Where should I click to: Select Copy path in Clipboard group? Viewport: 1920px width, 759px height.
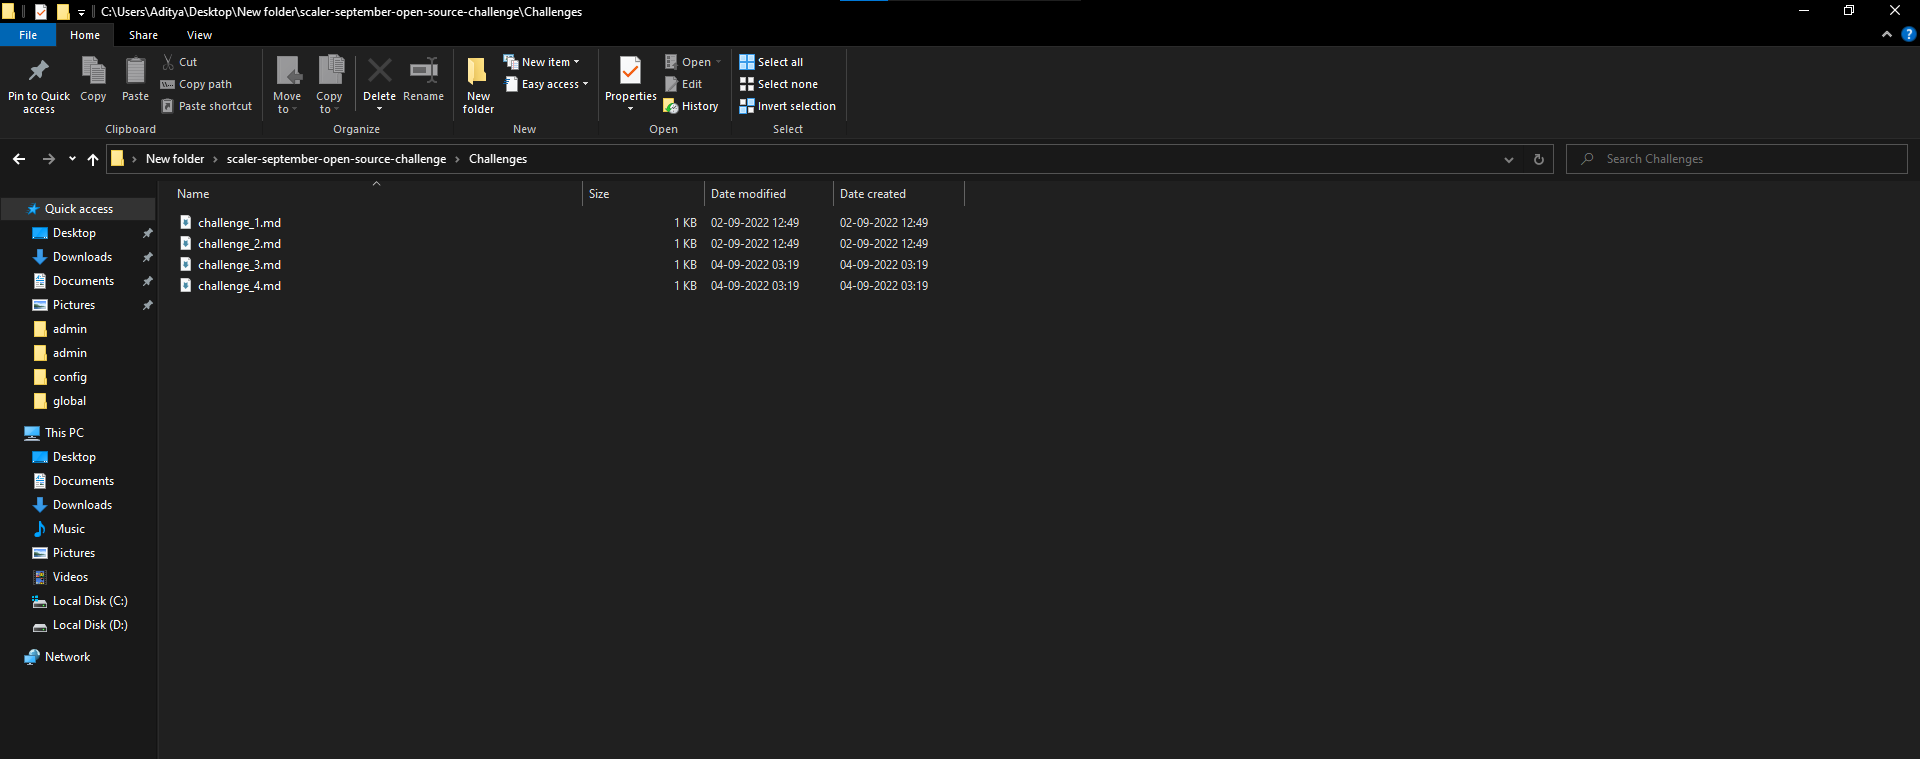196,84
